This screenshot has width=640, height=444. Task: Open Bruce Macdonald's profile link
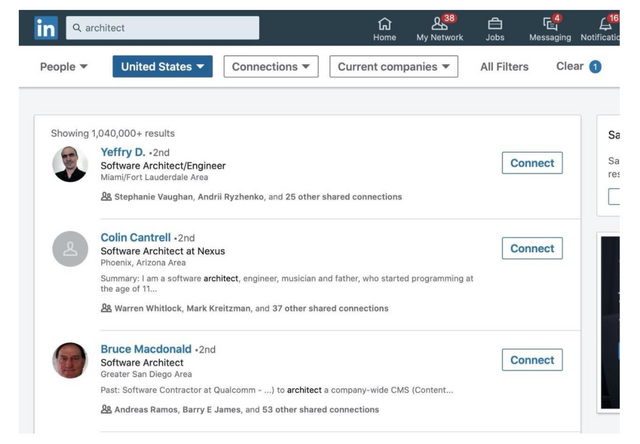(145, 349)
